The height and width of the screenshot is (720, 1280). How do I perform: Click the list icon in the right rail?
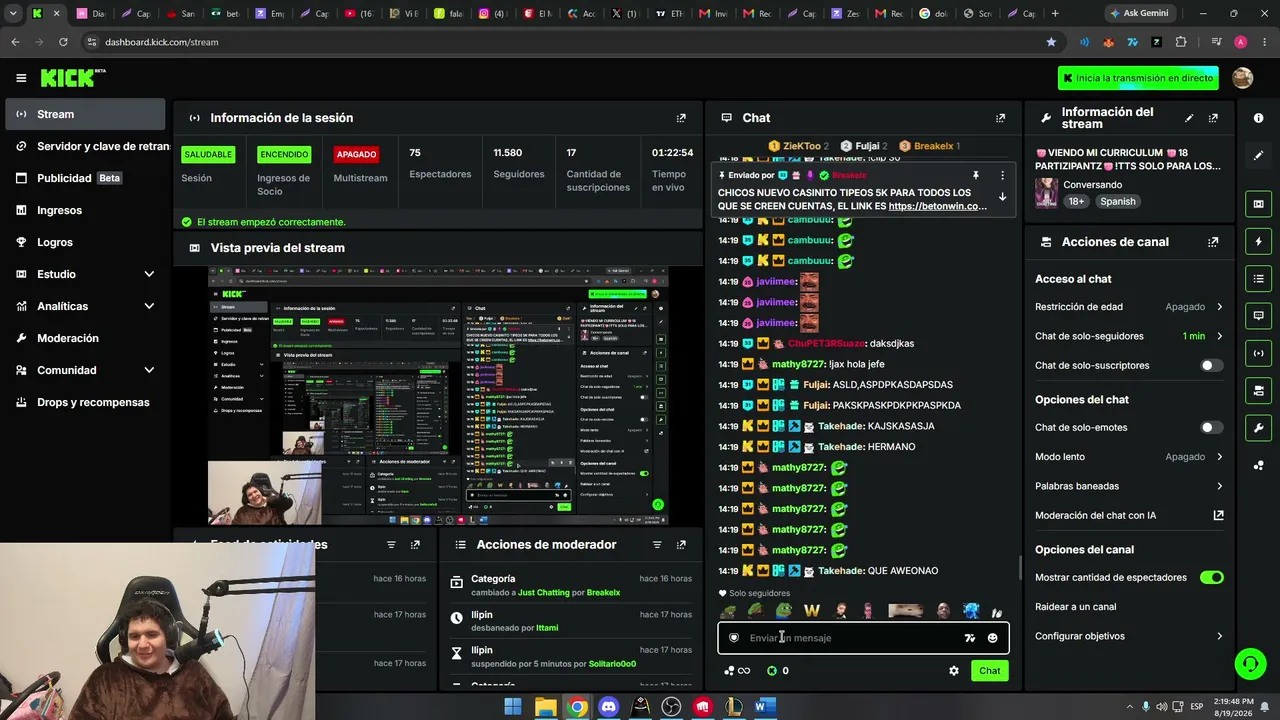(x=1258, y=278)
